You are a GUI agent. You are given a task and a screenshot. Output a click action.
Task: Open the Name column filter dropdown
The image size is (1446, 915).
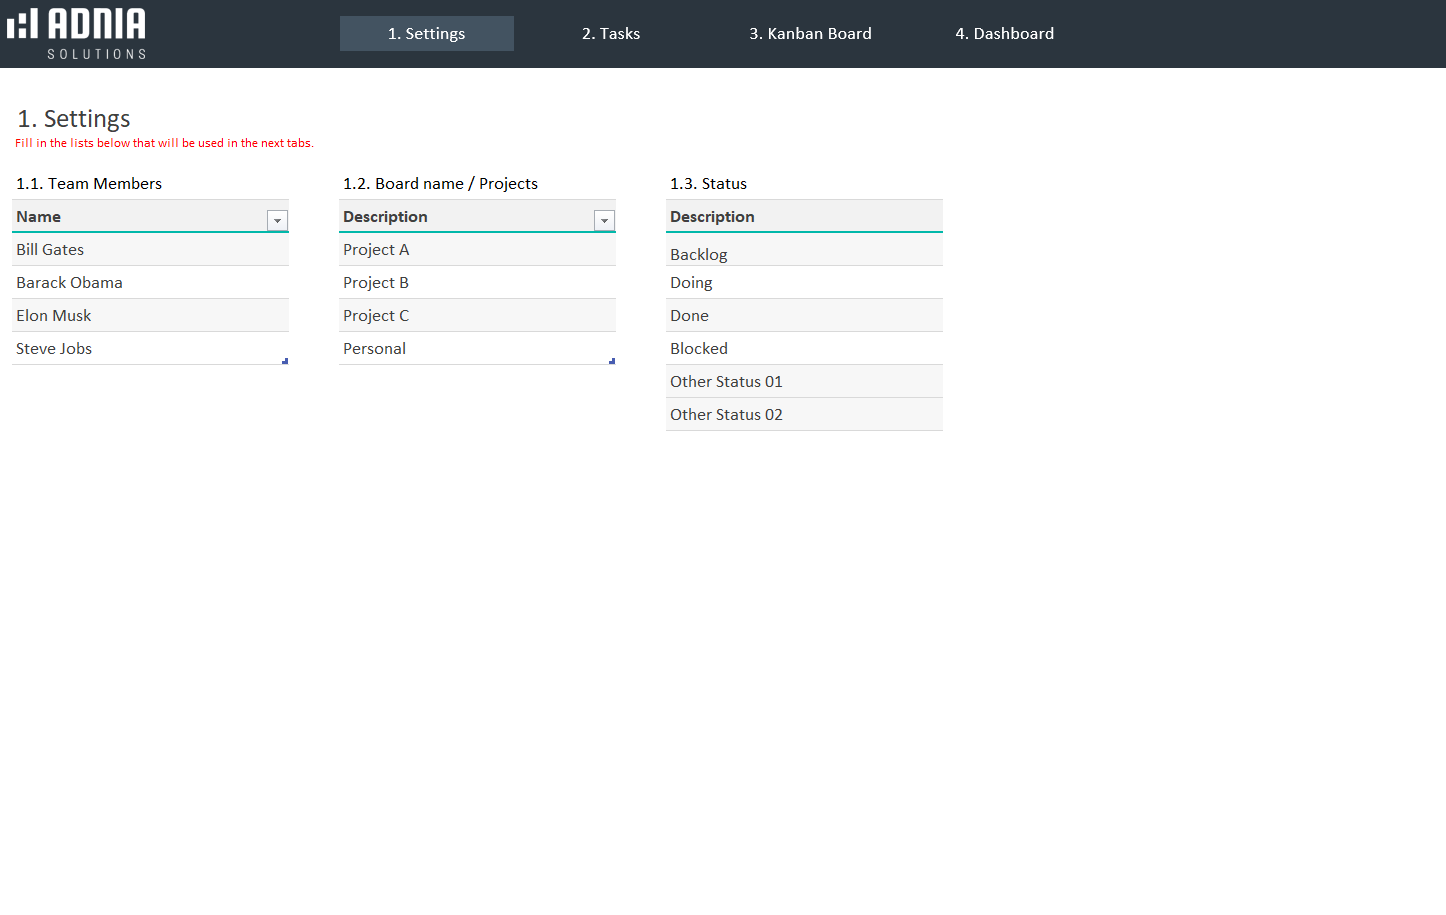coord(277,220)
